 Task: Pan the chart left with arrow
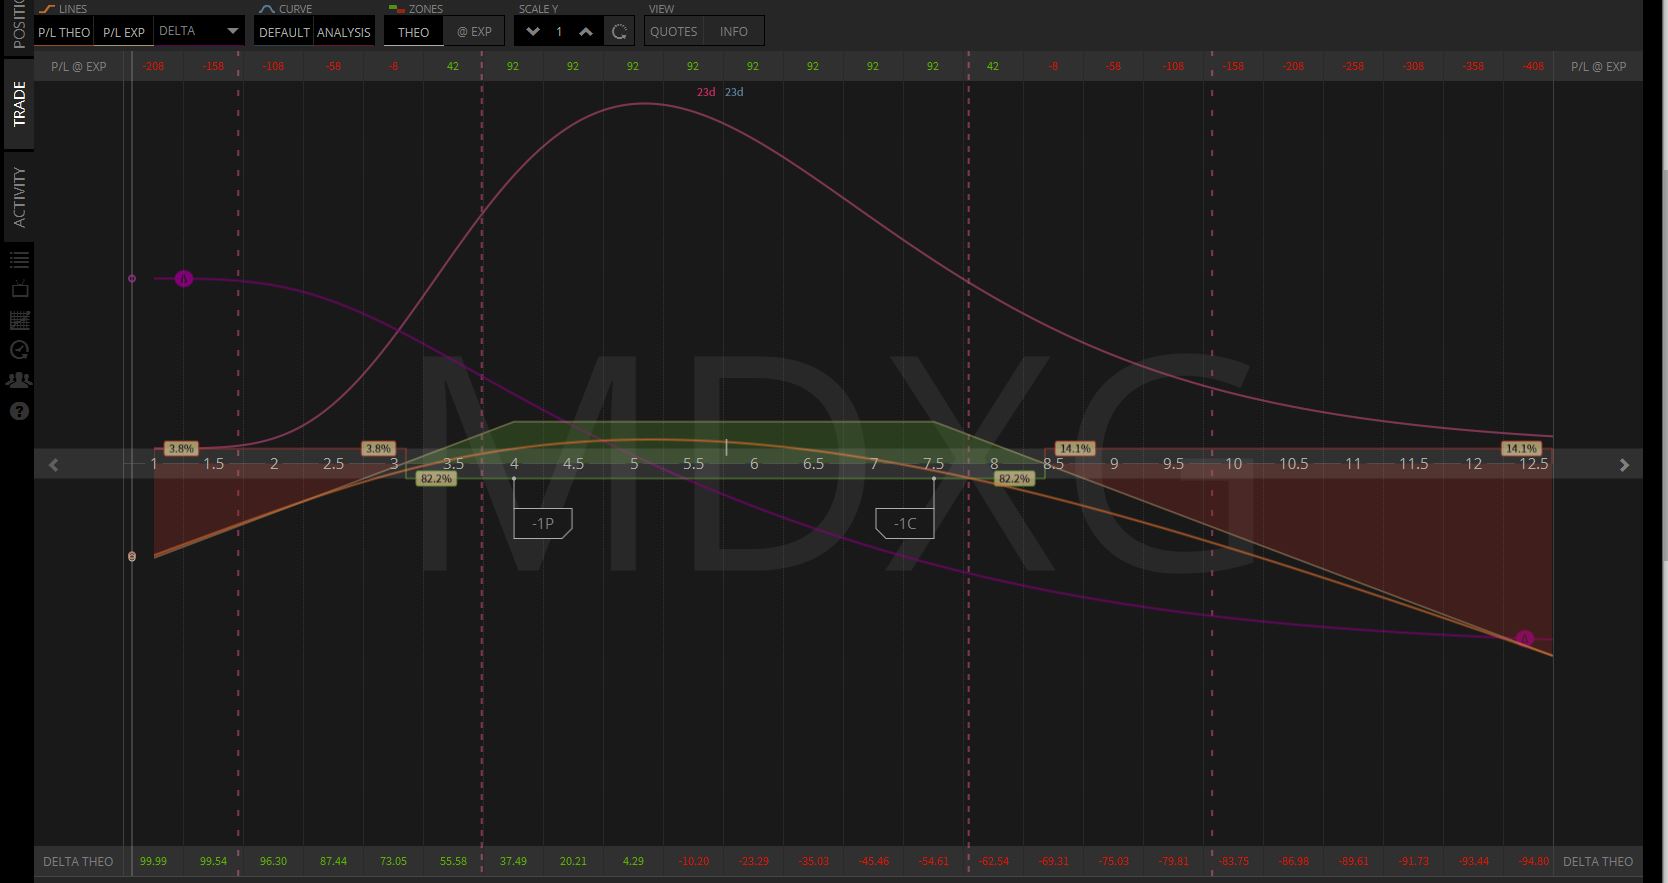pos(54,464)
